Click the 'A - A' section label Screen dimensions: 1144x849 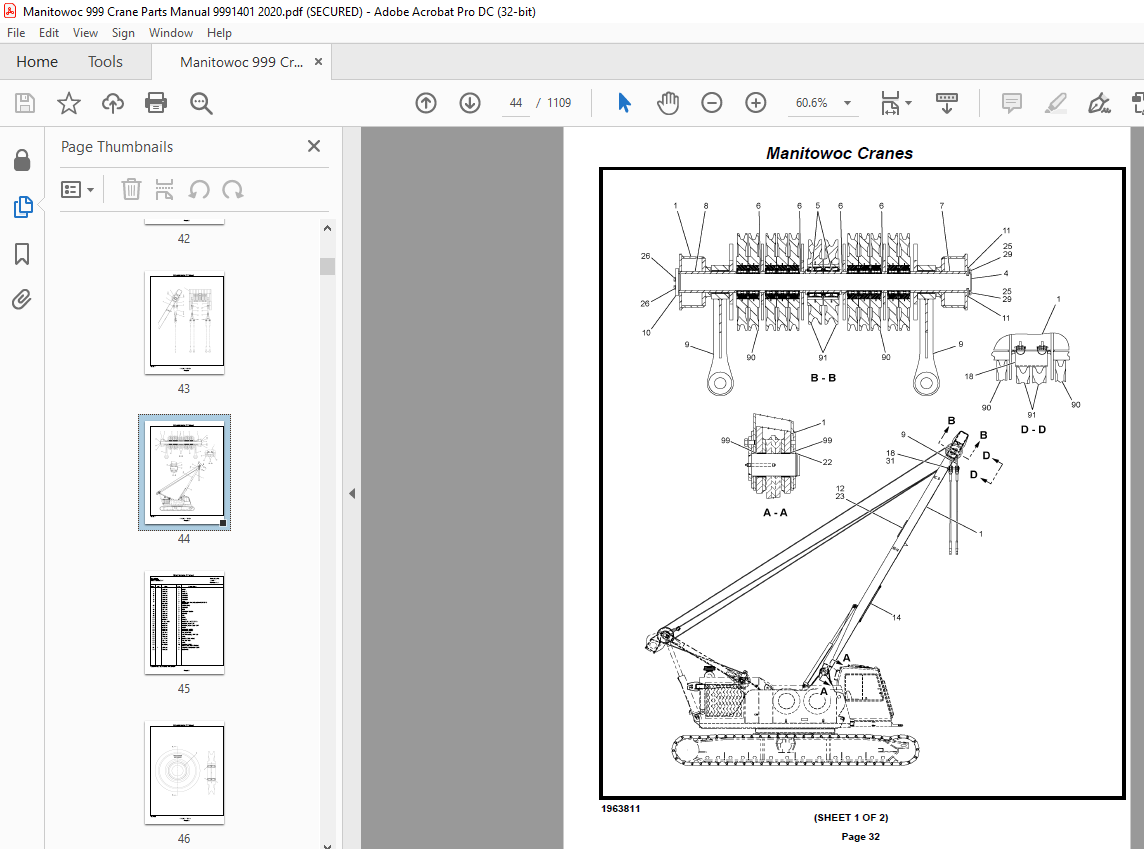pos(775,513)
